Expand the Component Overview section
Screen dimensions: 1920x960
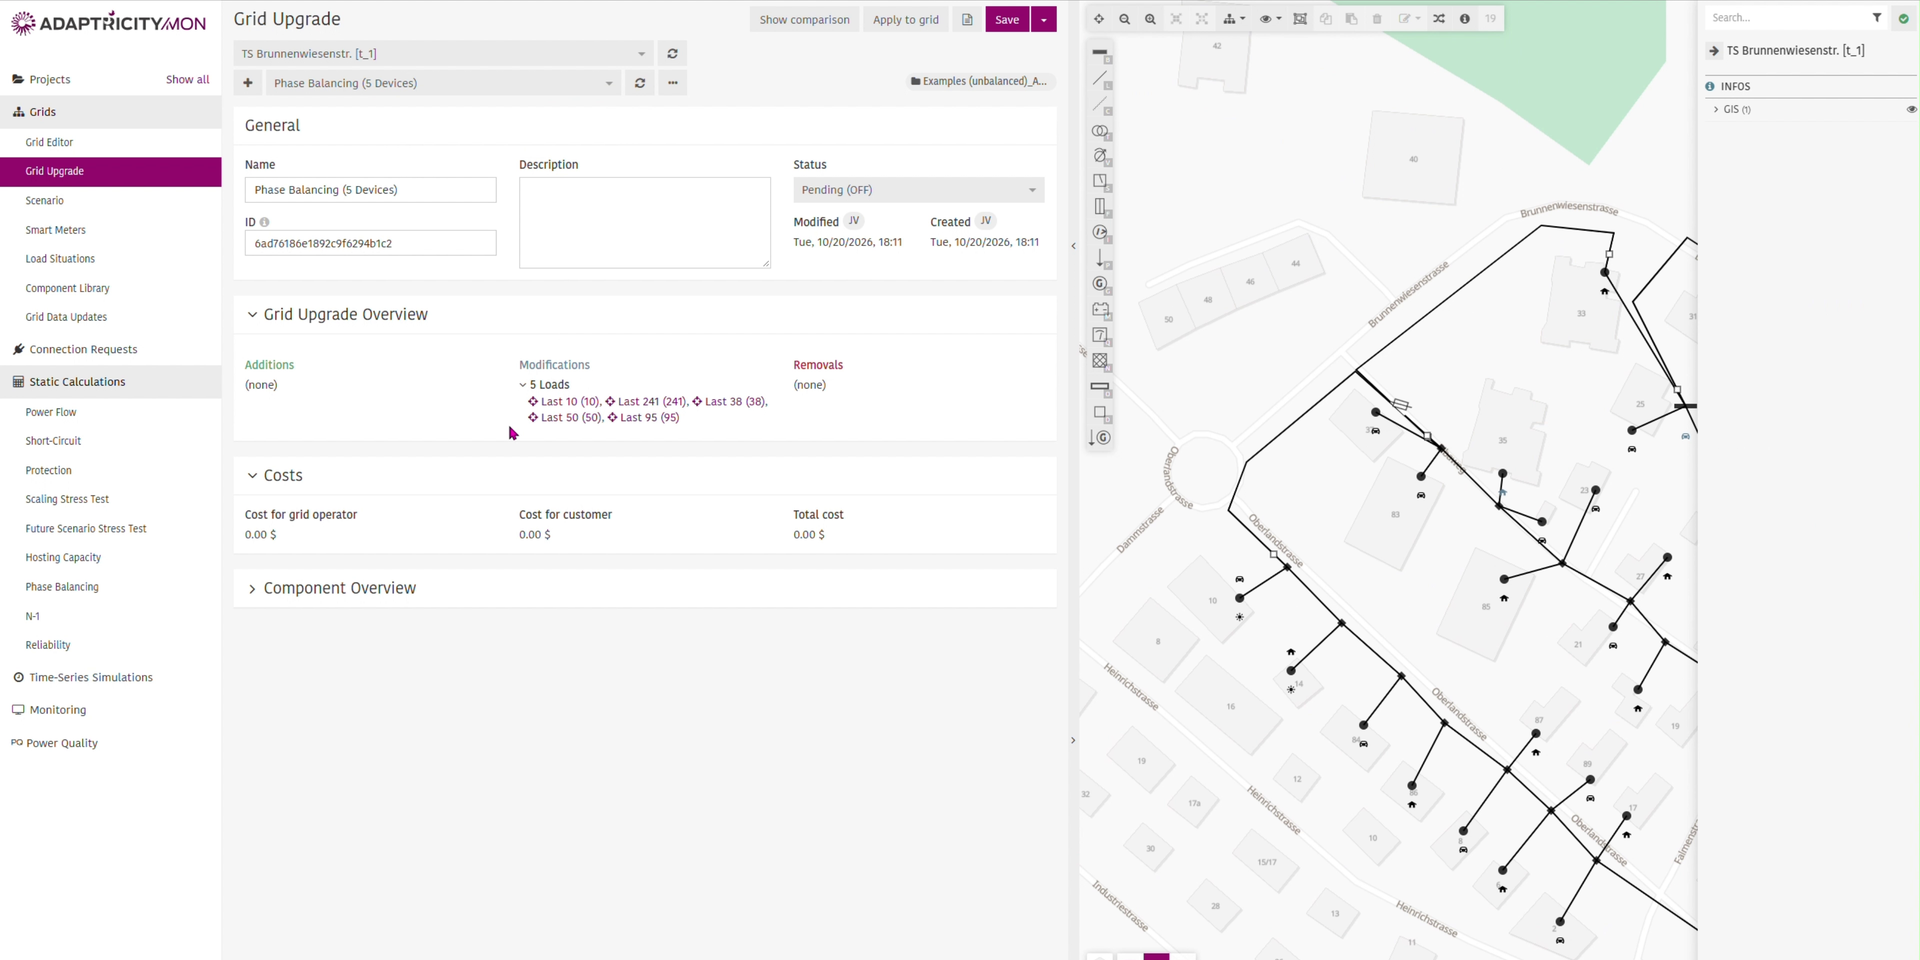pyautogui.click(x=252, y=589)
